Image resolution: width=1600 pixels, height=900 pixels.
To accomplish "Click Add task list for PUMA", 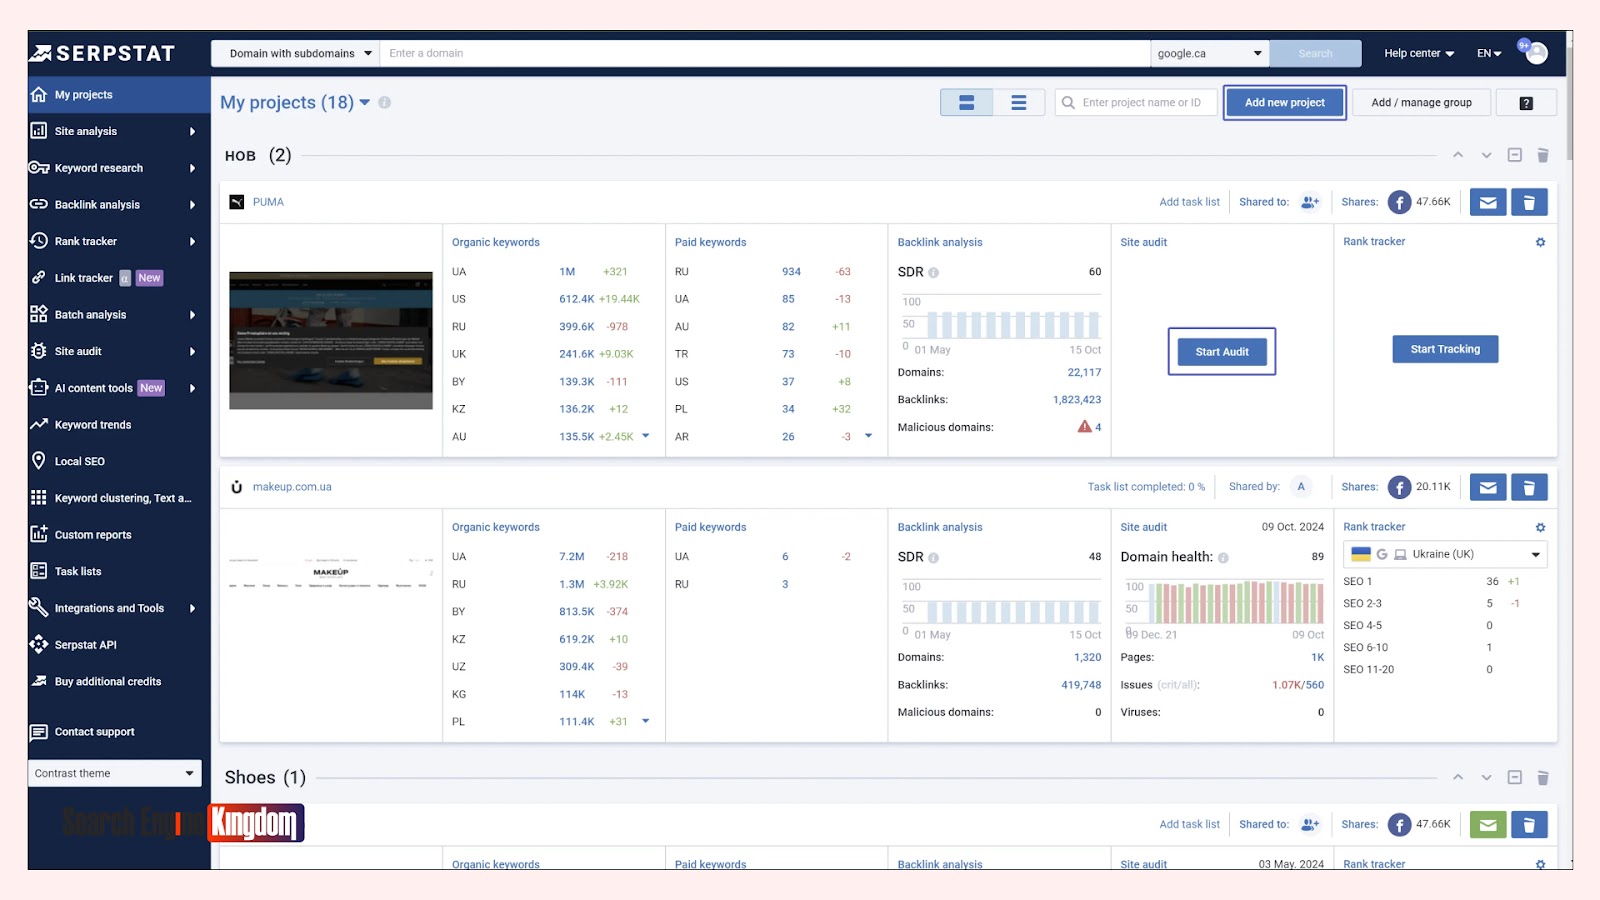I will [x=1189, y=202].
